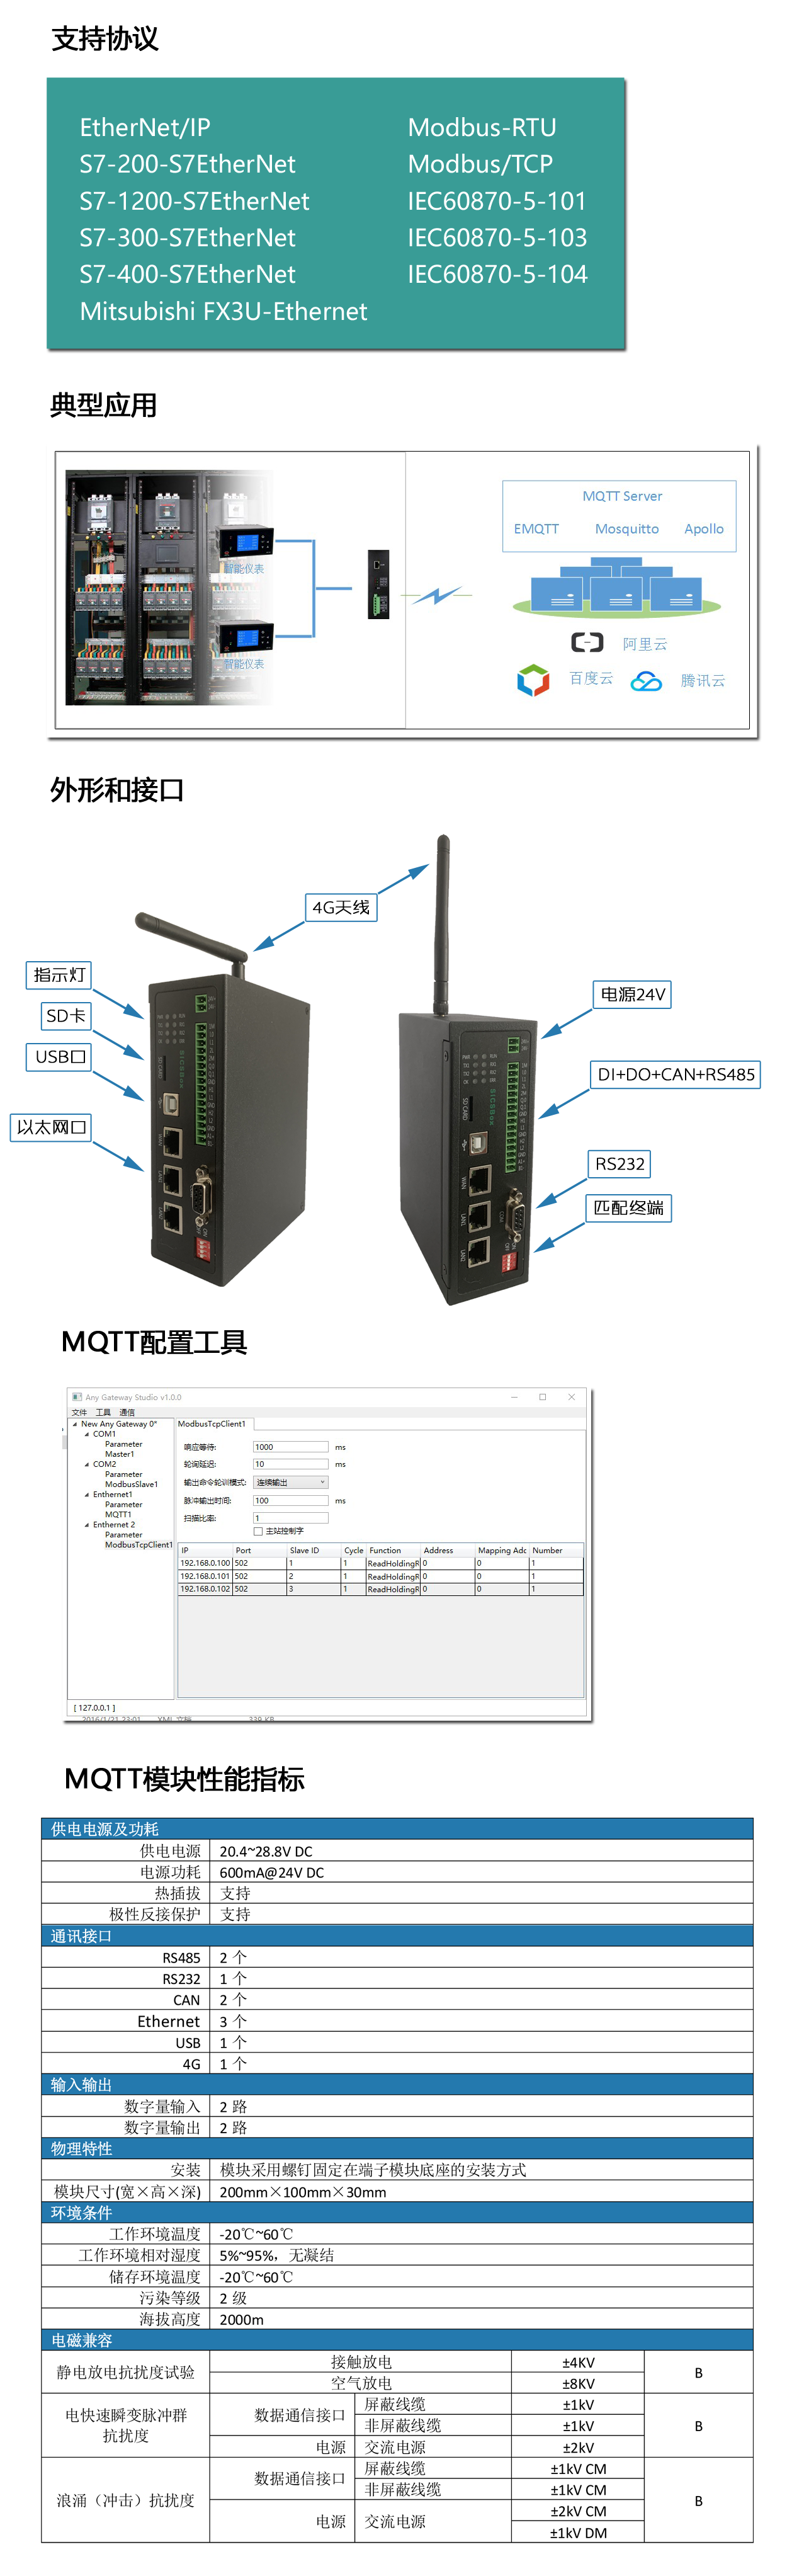Click the Alibaba Cloud bracket logo
Image resolution: width=787 pixels, height=2576 pixels.
[586, 642]
